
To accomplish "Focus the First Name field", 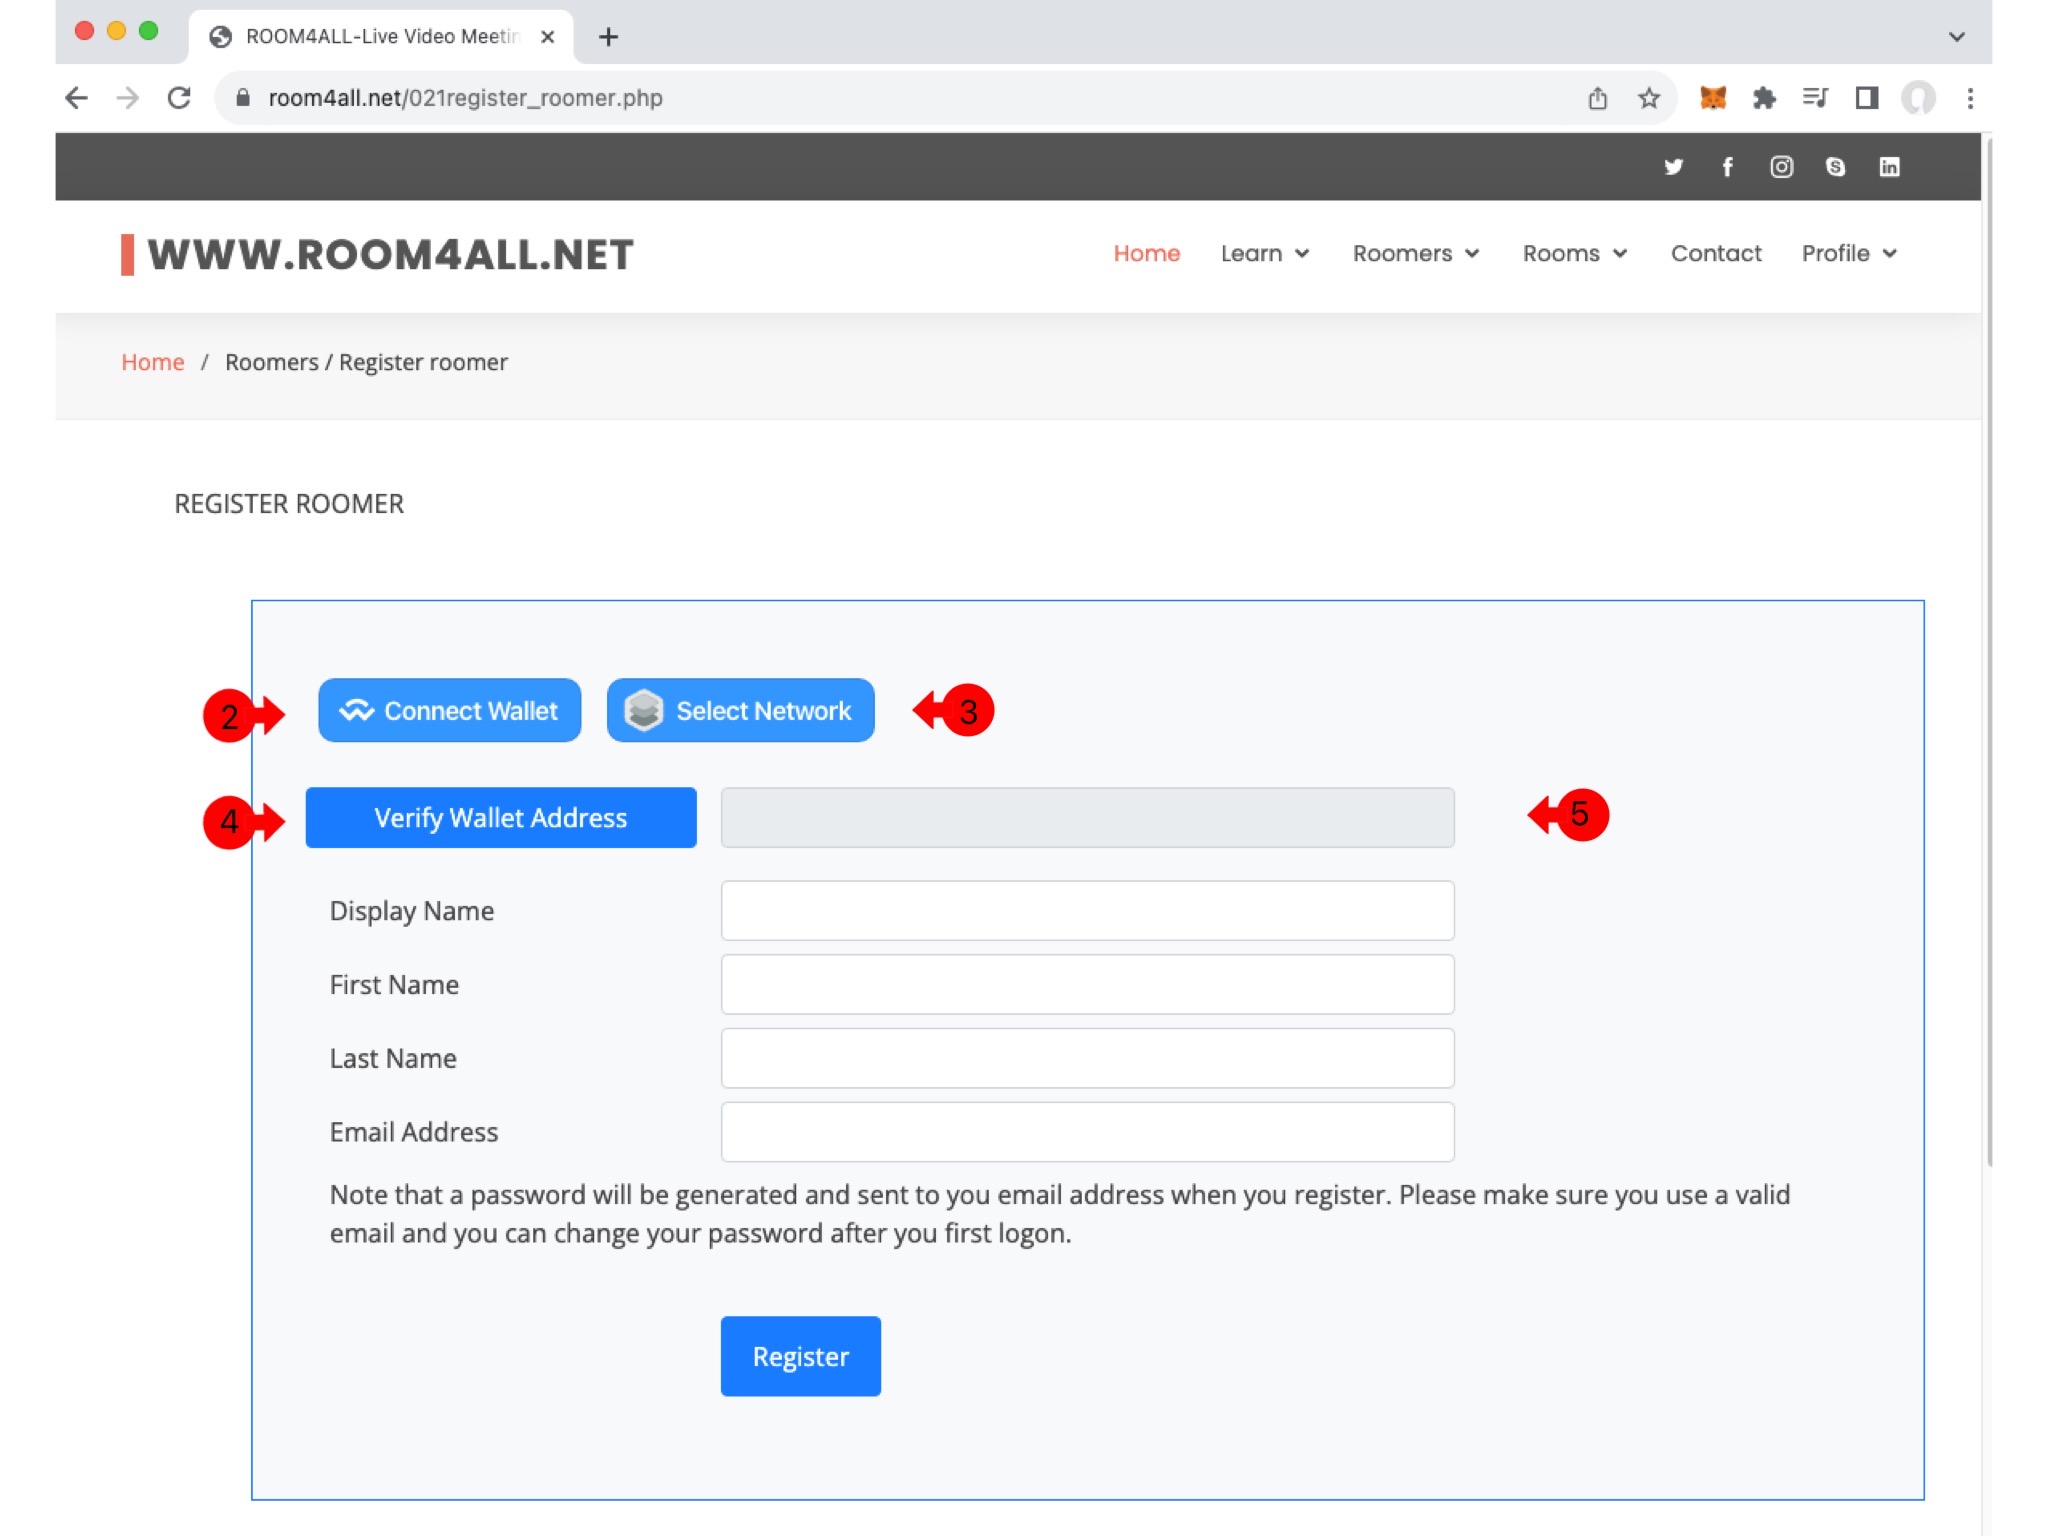I will [x=1087, y=985].
